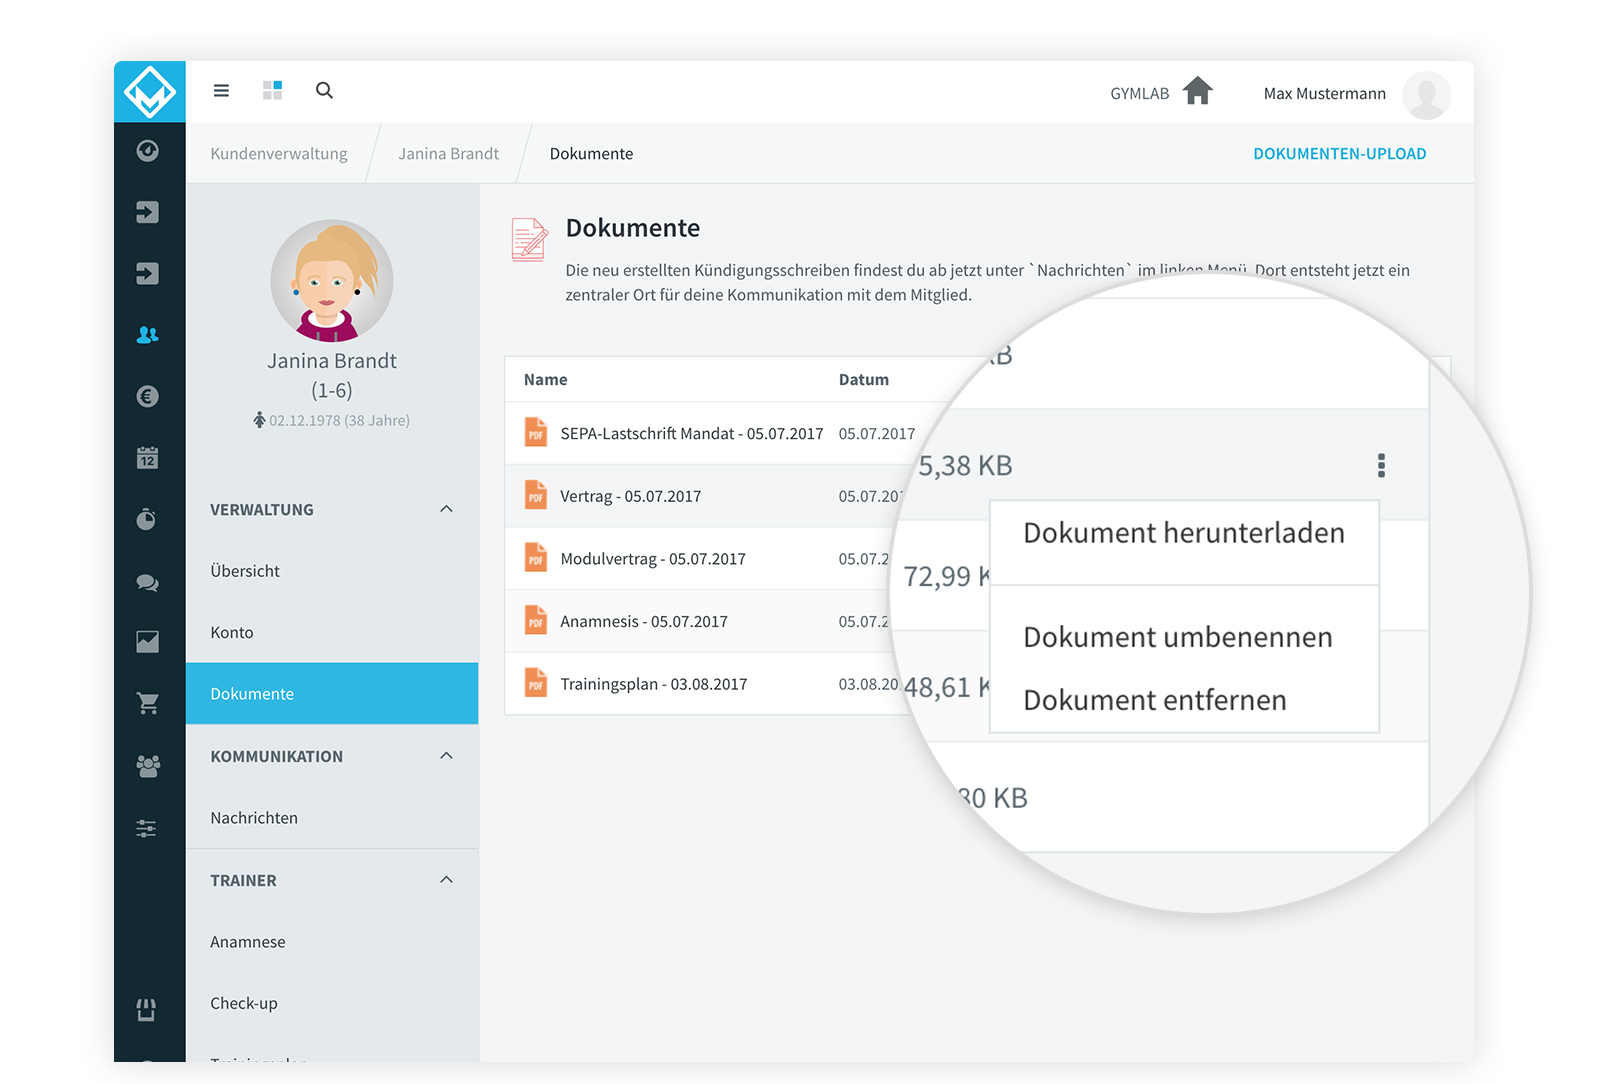Select Dokument umbenennen
The width and height of the screenshot is (1600, 1084).
point(1178,637)
